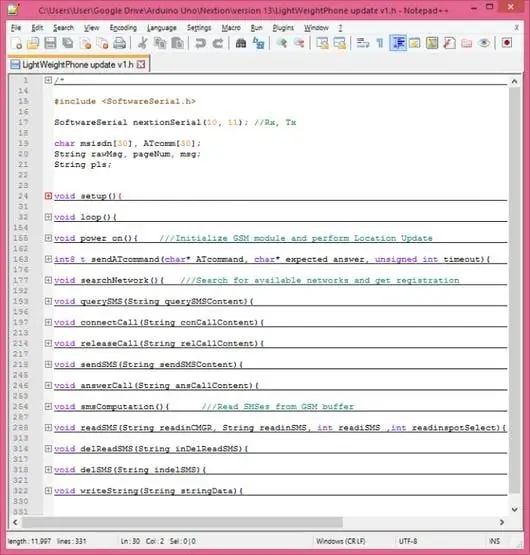The height and width of the screenshot is (555, 530).
Task: Toggle the highlighted Indent guide button
Action: 398,43
